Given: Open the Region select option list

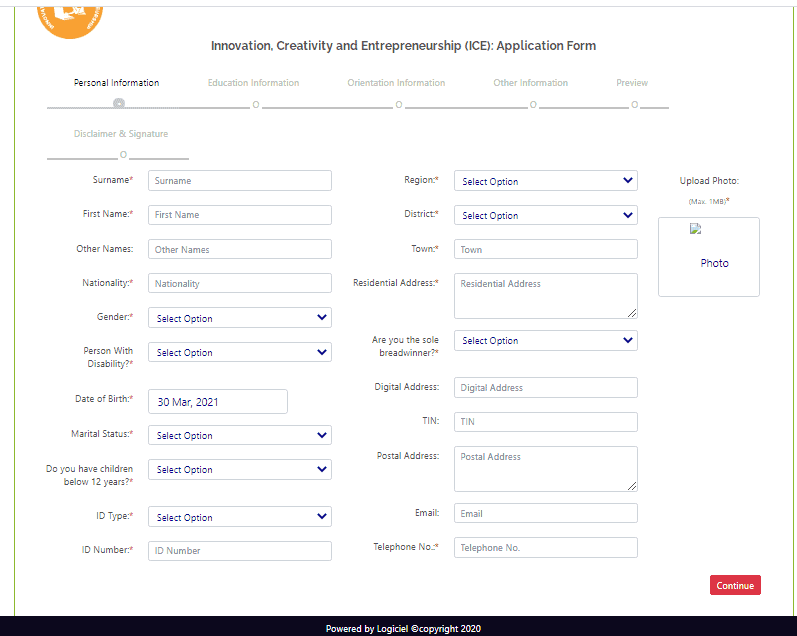Looking at the screenshot, I should (x=545, y=181).
